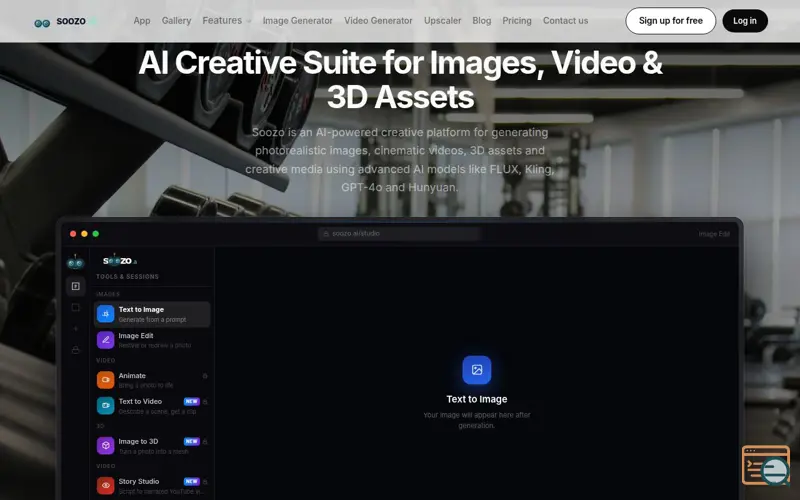Click the NEW badge on Story Studio
The image size is (800, 500).
pyautogui.click(x=192, y=481)
